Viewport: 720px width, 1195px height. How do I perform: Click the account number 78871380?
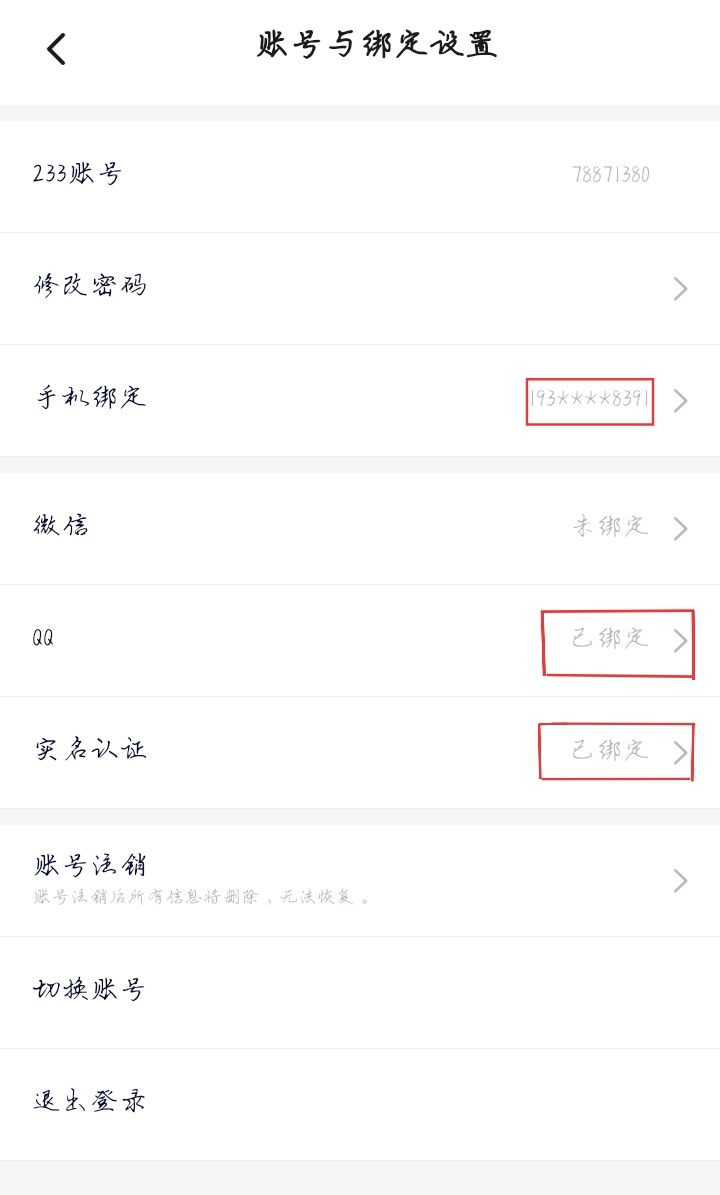click(x=610, y=175)
